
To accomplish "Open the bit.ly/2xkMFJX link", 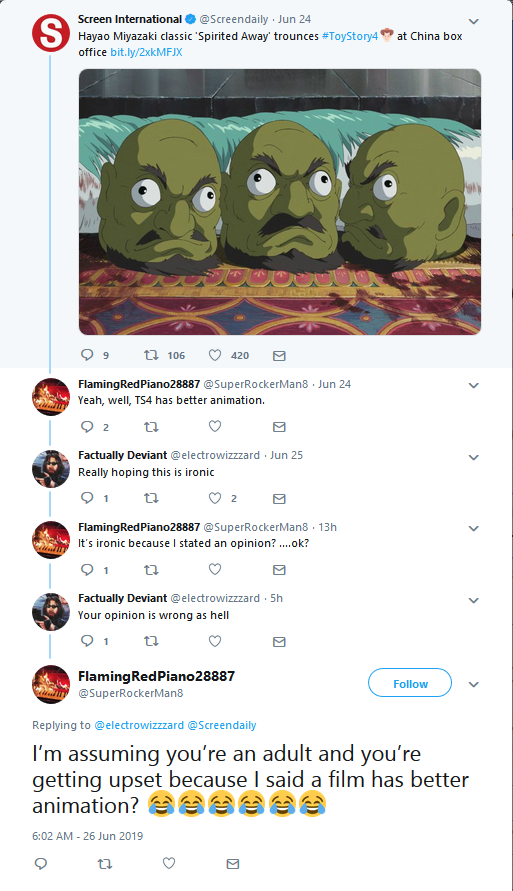I will click(x=146, y=52).
